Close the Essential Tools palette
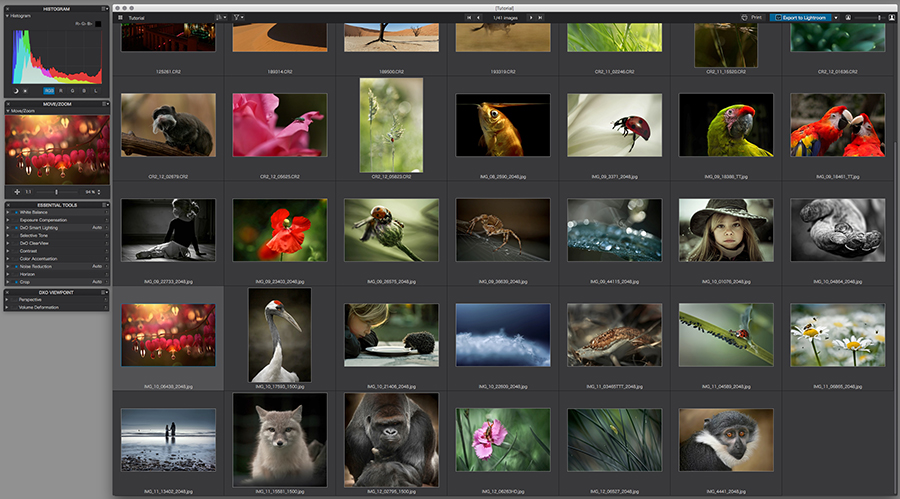Image resolution: width=900 pixels, height=499 pixels. pyautogui.click(x=7, y=205)
